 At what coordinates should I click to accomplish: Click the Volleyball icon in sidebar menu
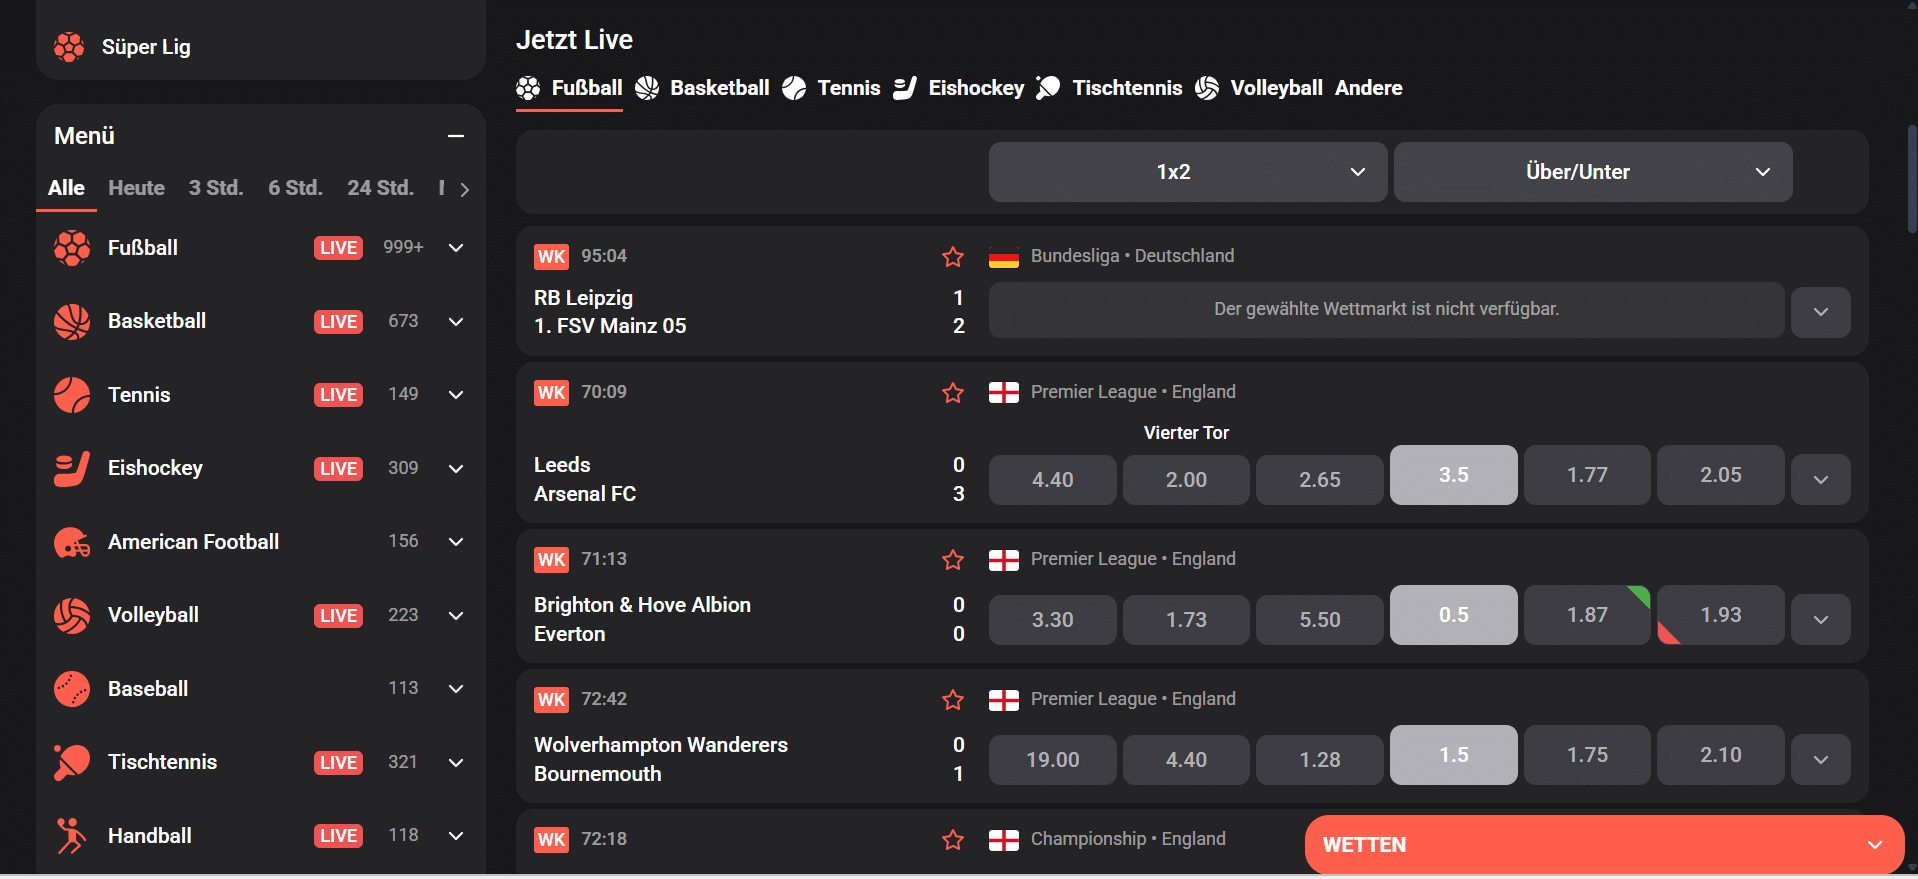coord(72,615)
